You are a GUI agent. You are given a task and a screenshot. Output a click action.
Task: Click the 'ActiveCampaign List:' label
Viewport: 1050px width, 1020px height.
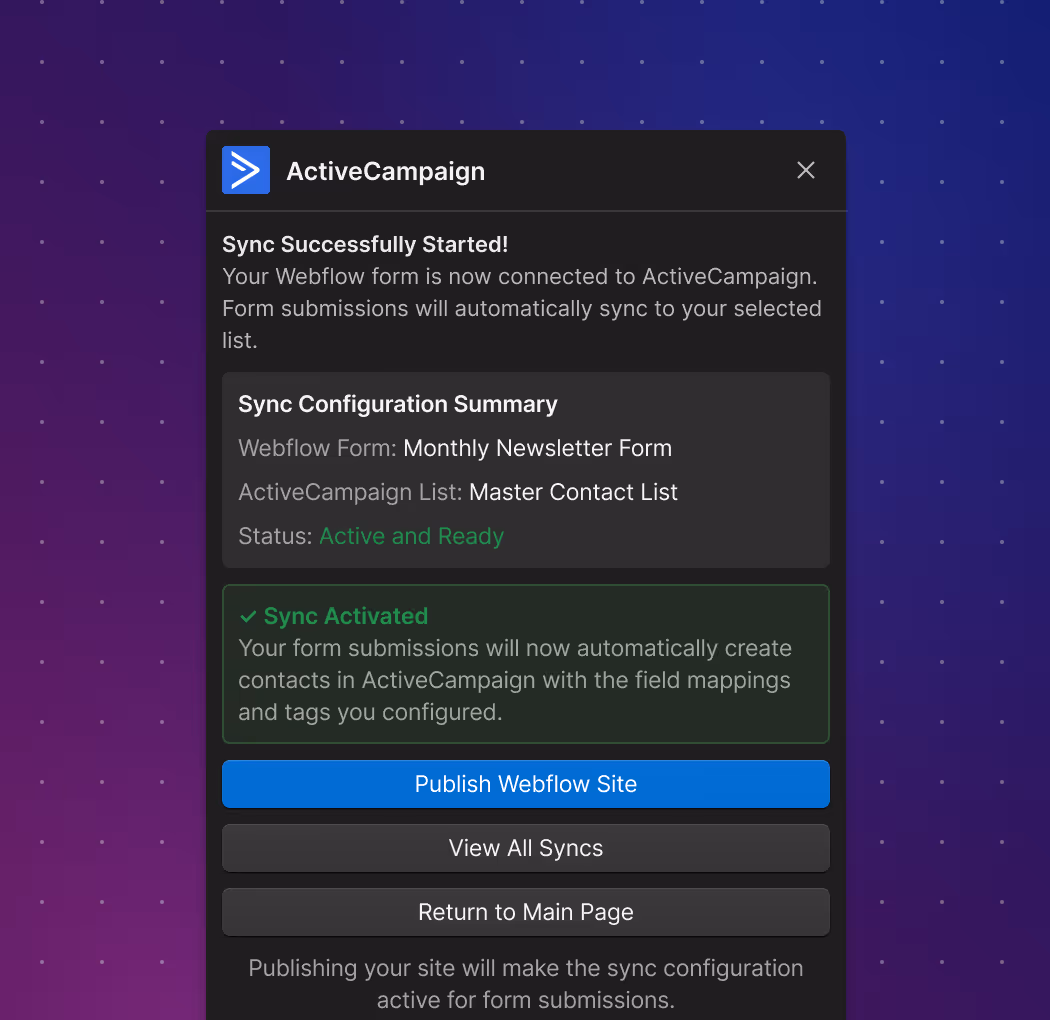(350, 492)
